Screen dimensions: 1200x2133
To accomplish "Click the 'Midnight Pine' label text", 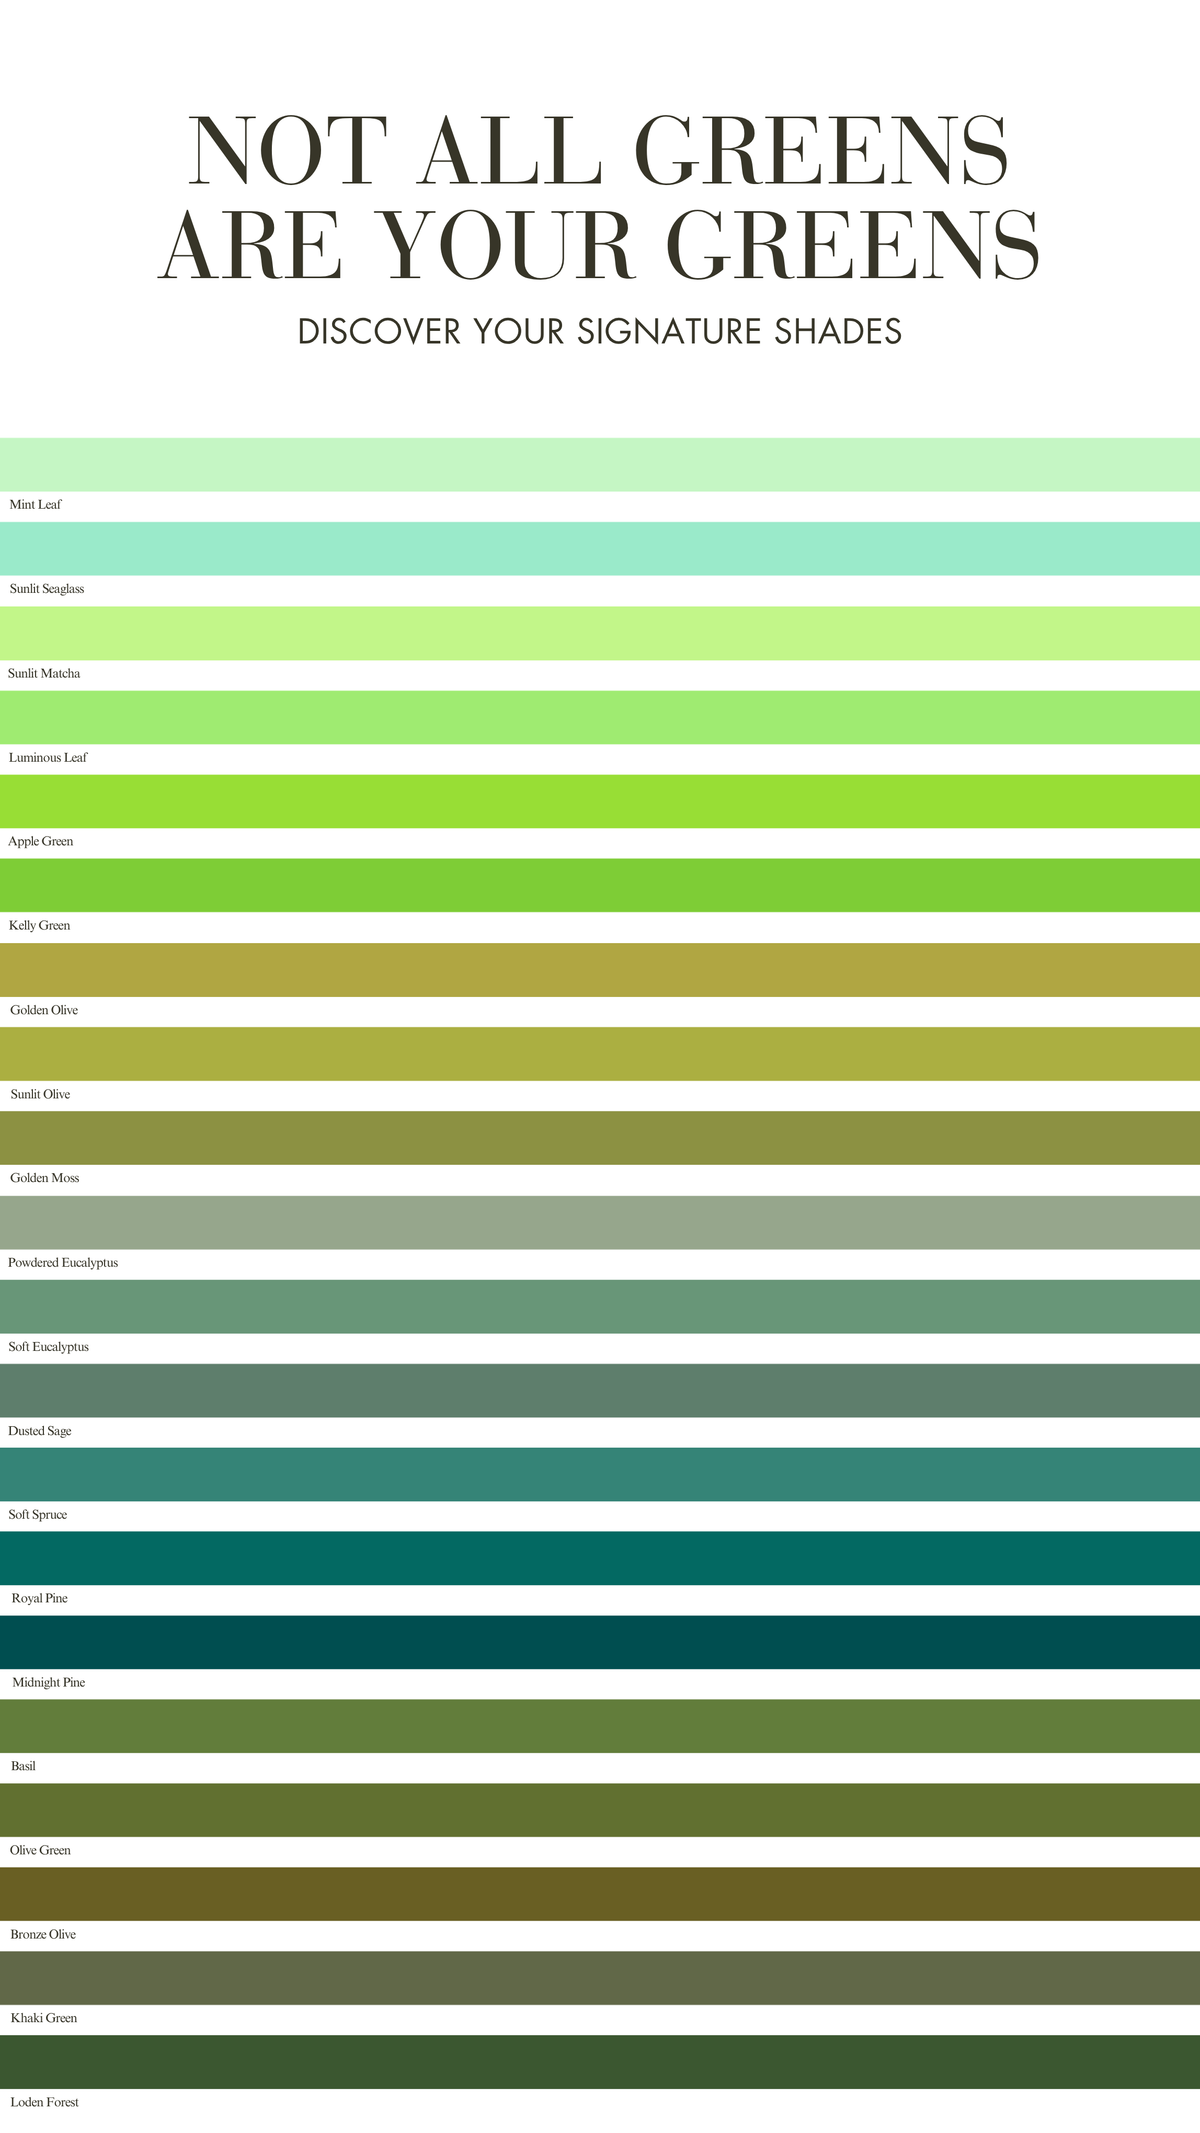I will coord(49,1683).
